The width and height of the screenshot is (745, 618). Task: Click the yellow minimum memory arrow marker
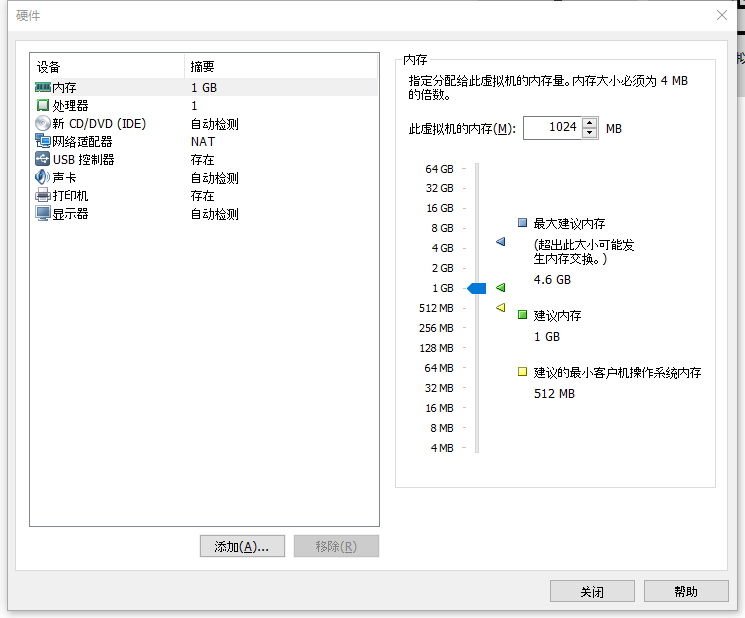click(500, 307)
